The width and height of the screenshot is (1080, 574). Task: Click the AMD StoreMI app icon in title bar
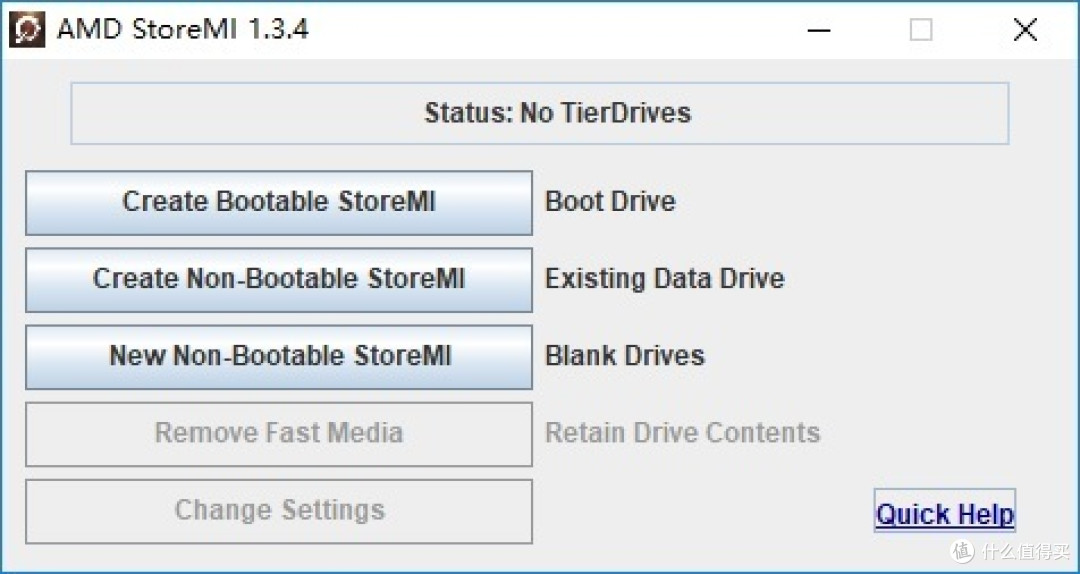(27, 30)
